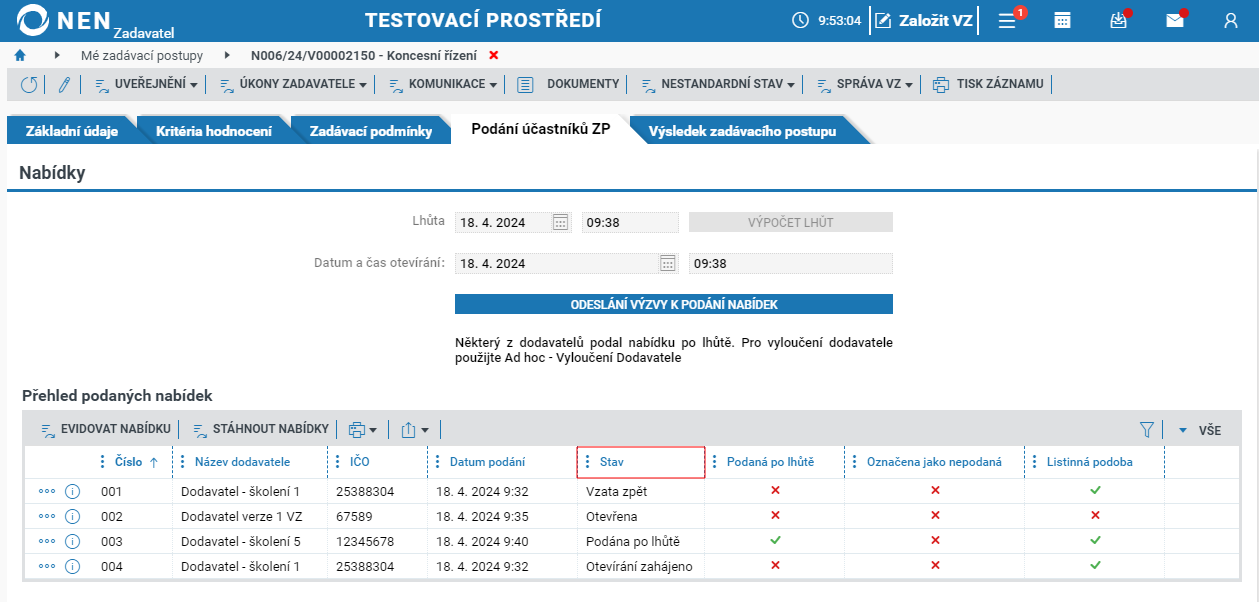Click Tisk záznamu print button
Screen dimensions: 1259x602
tap(988, 85)
